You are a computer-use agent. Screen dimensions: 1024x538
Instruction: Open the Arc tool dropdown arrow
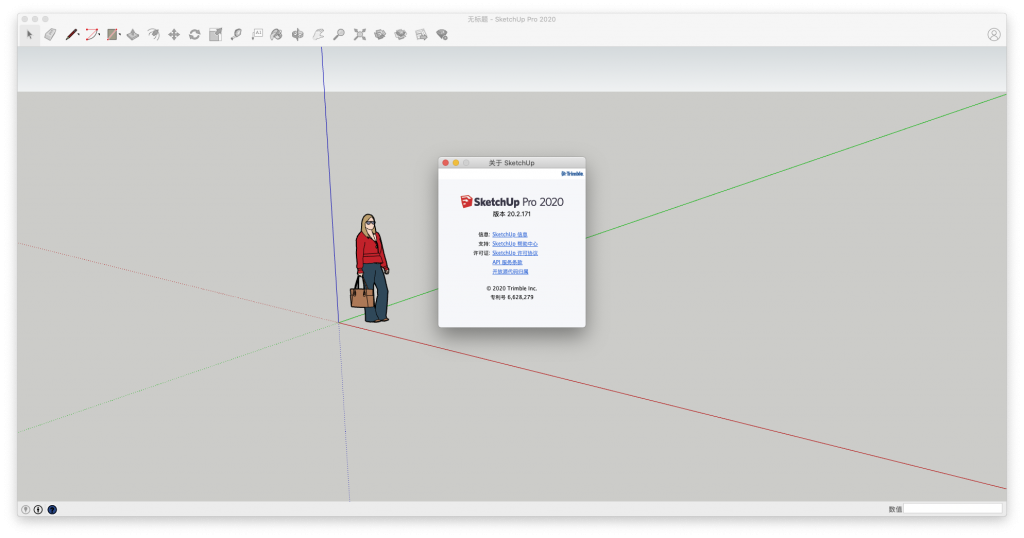[99, 35]
